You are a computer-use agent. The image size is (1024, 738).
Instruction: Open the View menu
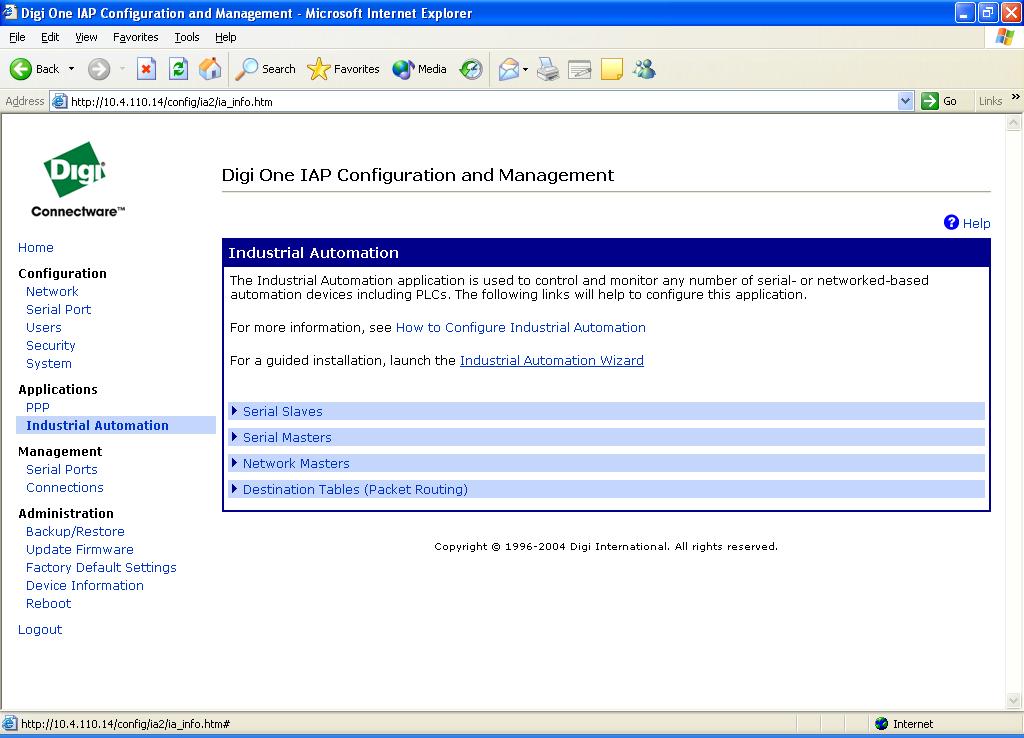[x=87, y=37]
